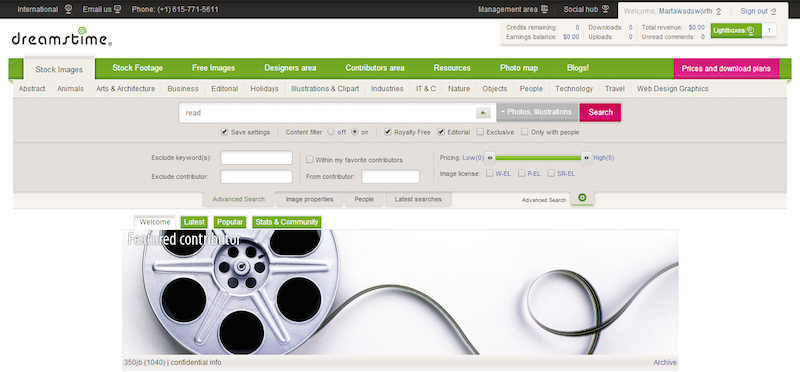Browse the Animals category
The width and height of the screenshot is (800, 372).
70,88
